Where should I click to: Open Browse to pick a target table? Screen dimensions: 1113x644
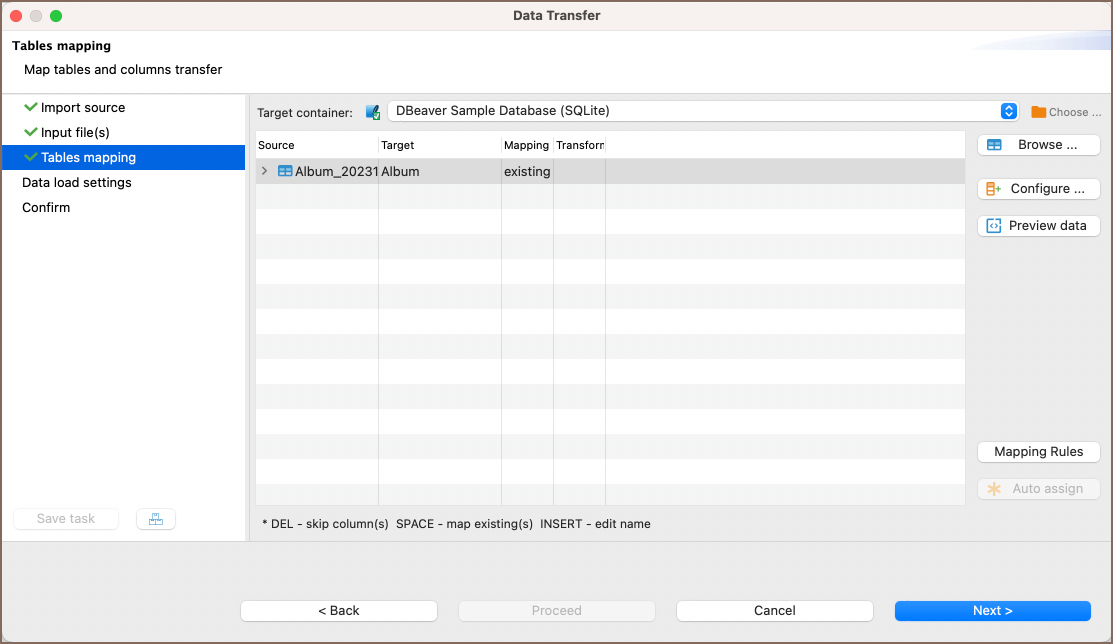pos(1038,145)
